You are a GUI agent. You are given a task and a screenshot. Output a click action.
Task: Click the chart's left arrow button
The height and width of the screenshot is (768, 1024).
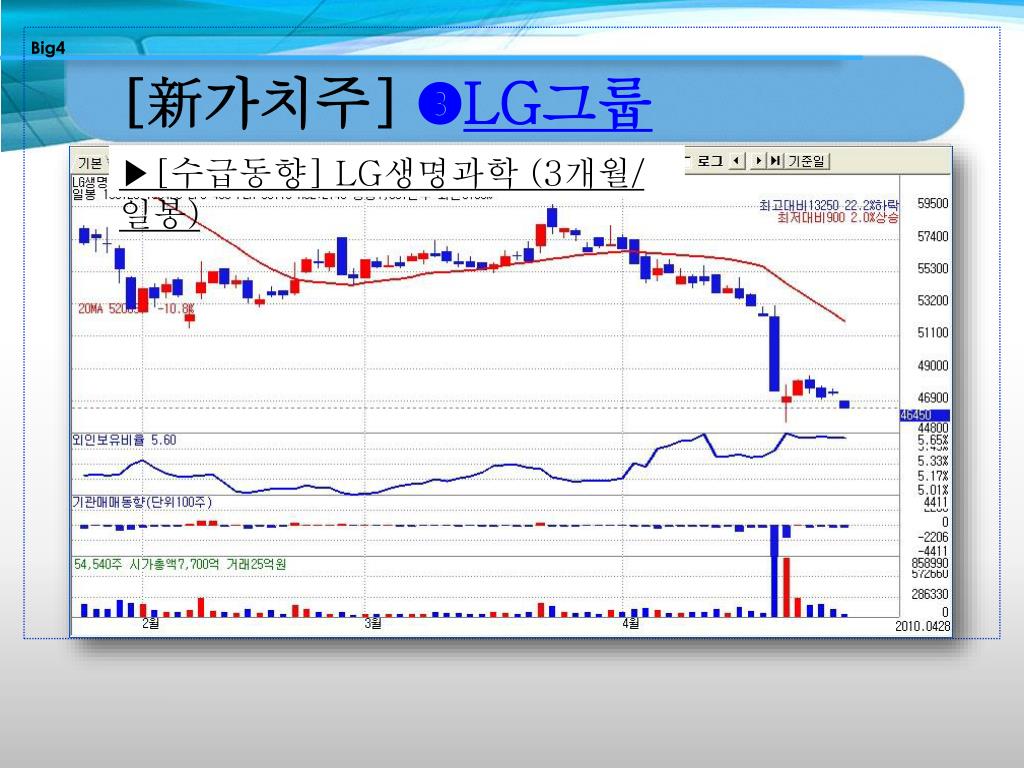coord(737,161)
